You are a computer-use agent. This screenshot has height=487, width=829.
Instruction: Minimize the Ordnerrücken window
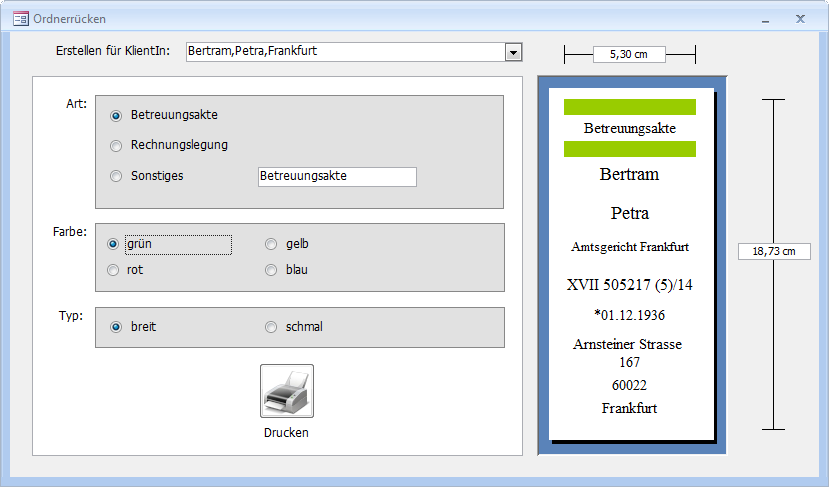point(766,20)
